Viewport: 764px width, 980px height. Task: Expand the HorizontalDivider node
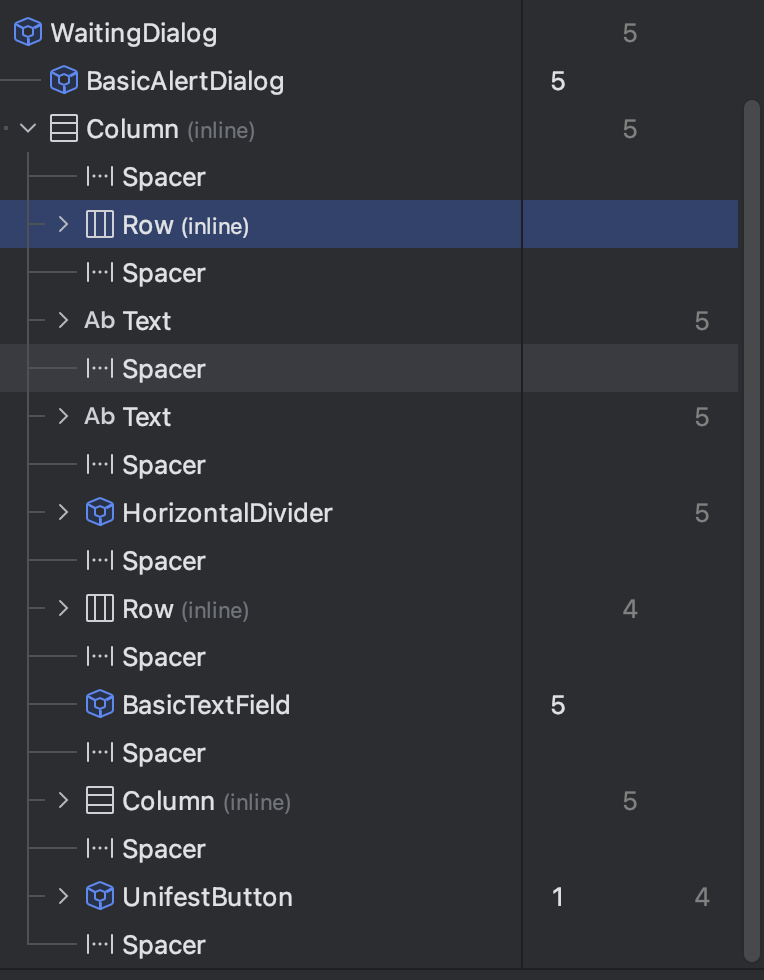pyautogui.click(x=64, y=513)
